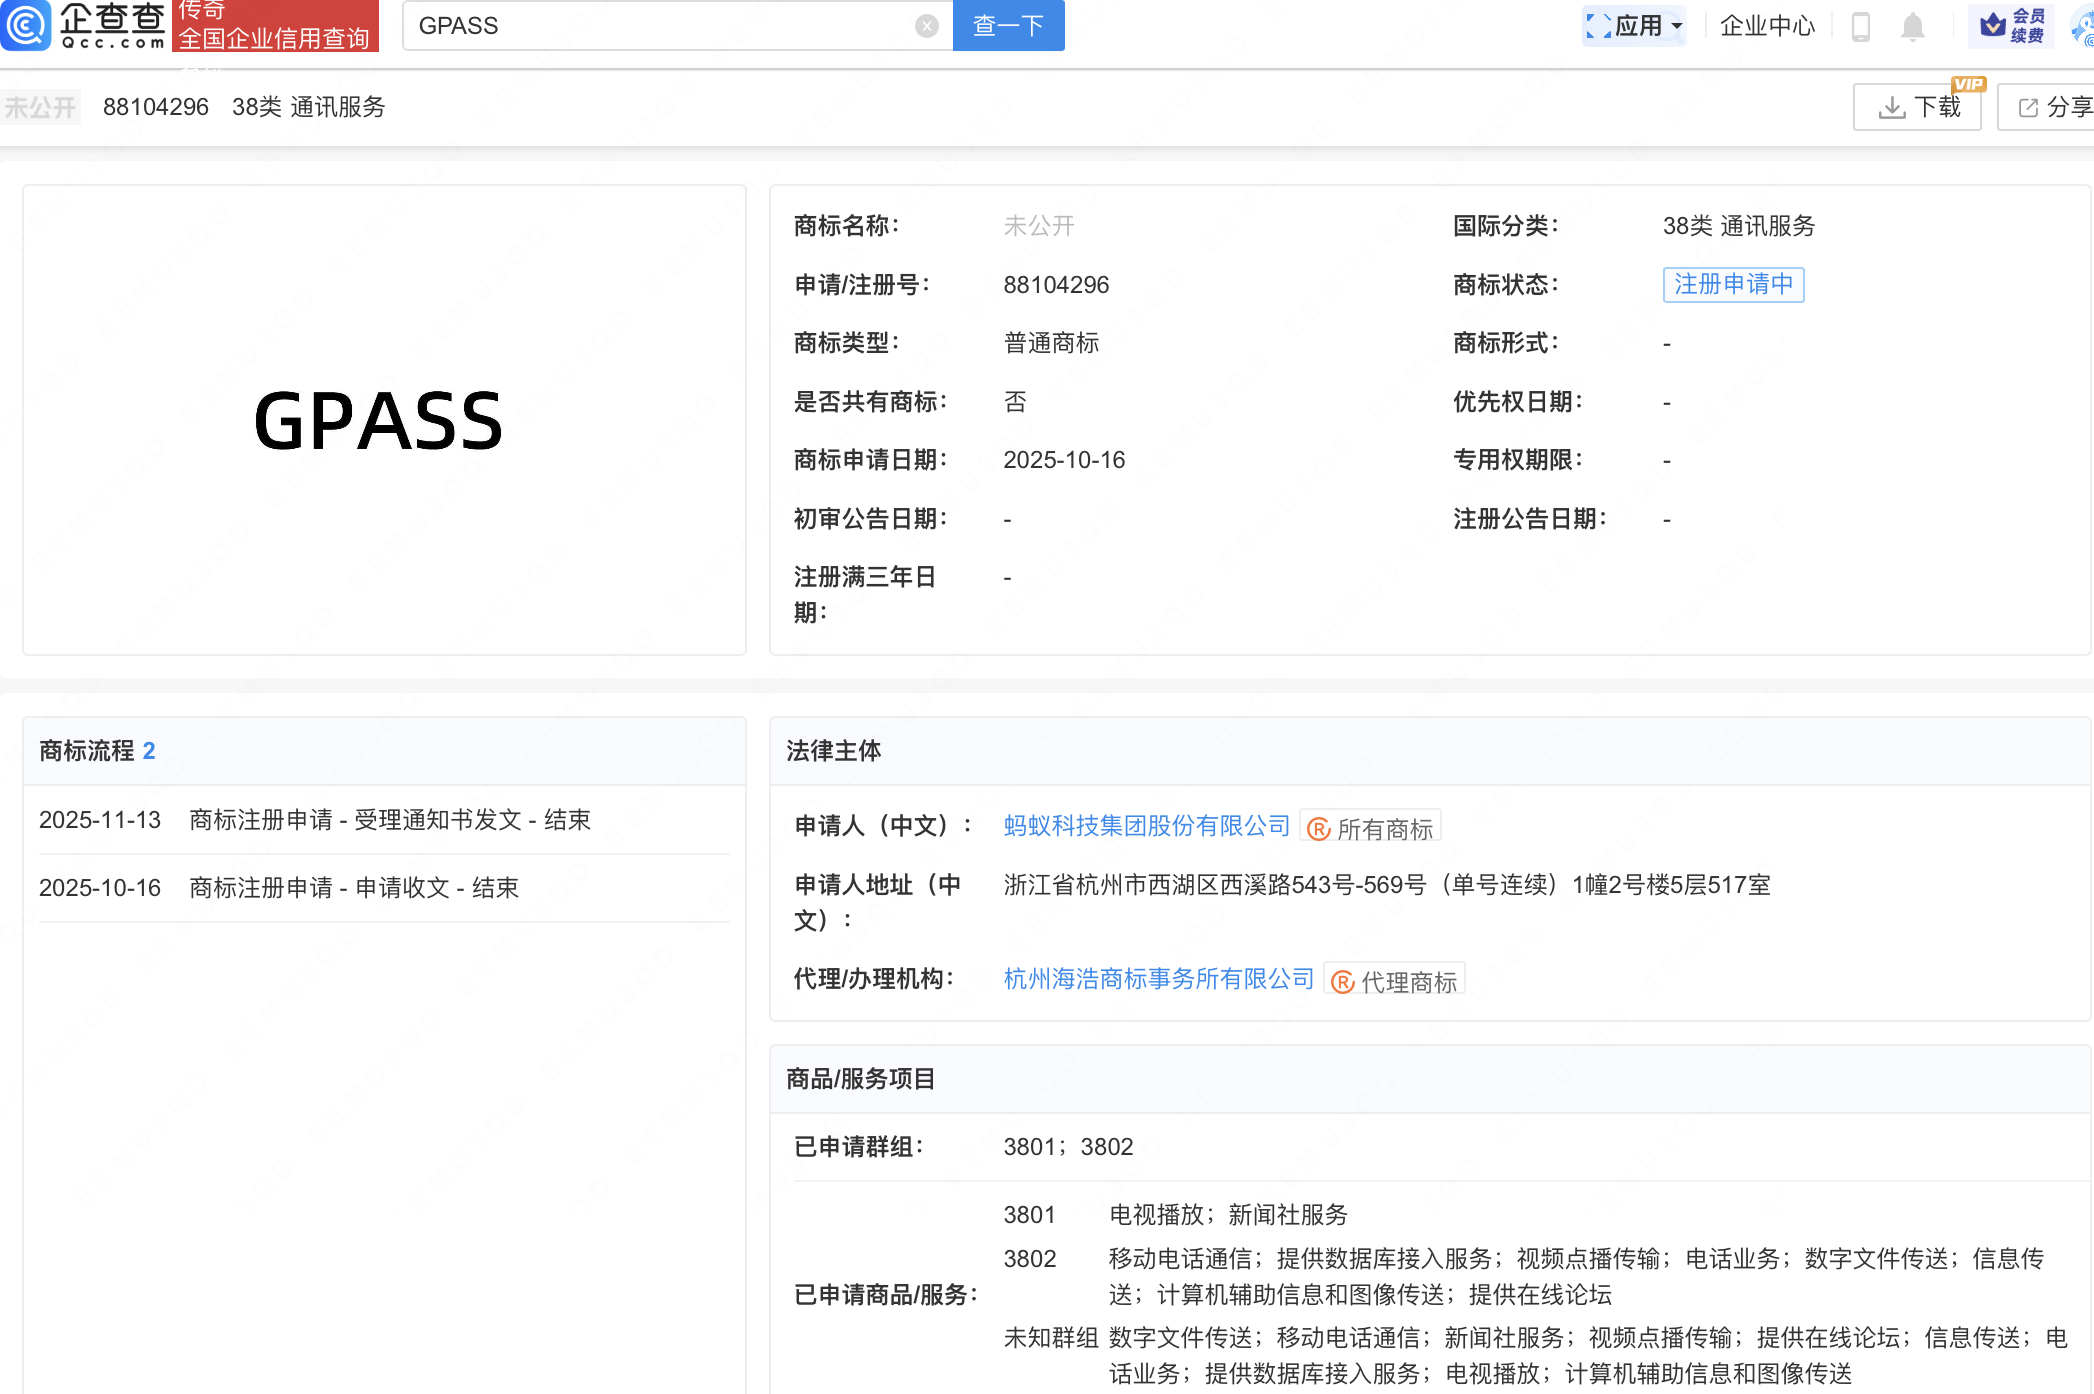2094x1394 pixels.
Task: Click the mobile phone app icon
Action: pos(1860,26)
